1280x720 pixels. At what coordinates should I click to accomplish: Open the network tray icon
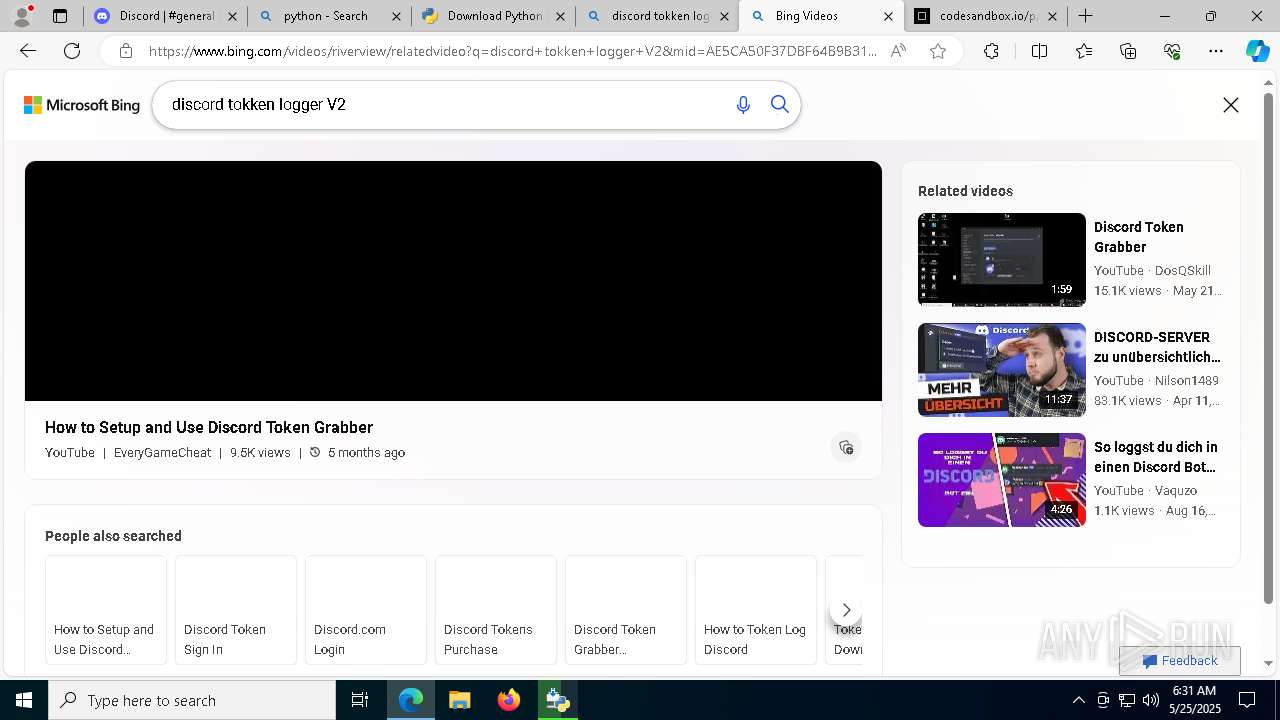tap(1127, 700)
